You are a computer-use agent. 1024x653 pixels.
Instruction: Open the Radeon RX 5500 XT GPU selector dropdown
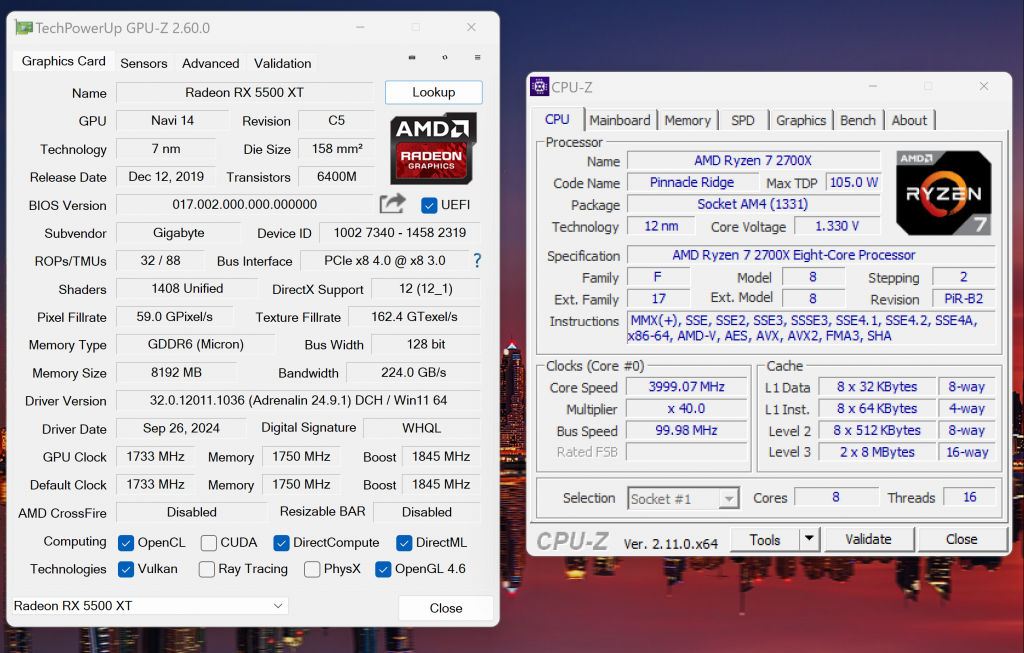click(150, 606)
